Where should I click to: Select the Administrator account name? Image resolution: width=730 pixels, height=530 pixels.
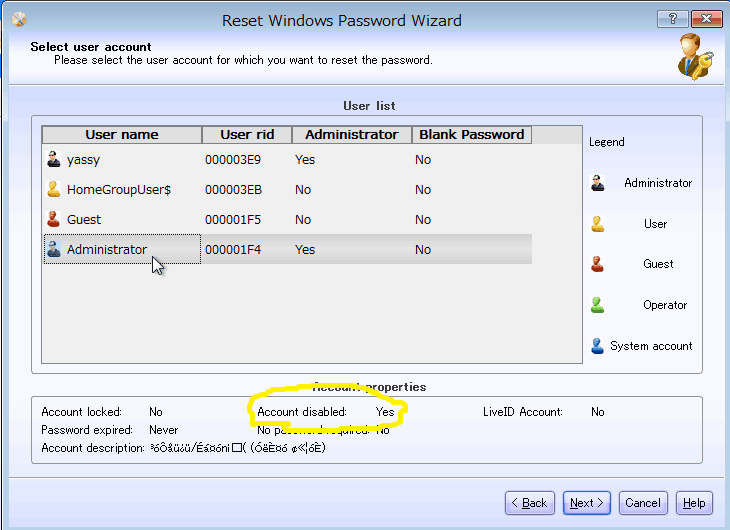click(x=107, y=249)
